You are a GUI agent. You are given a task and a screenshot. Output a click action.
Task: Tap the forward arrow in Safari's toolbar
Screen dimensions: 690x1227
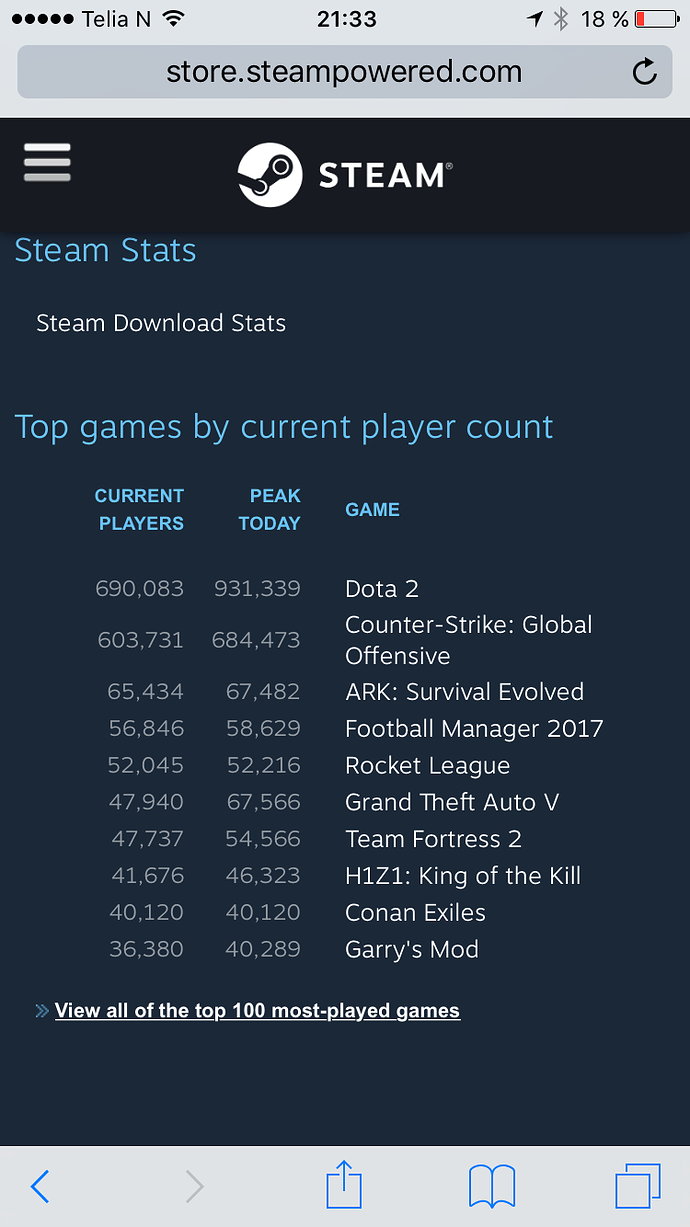click(194, 1187)
